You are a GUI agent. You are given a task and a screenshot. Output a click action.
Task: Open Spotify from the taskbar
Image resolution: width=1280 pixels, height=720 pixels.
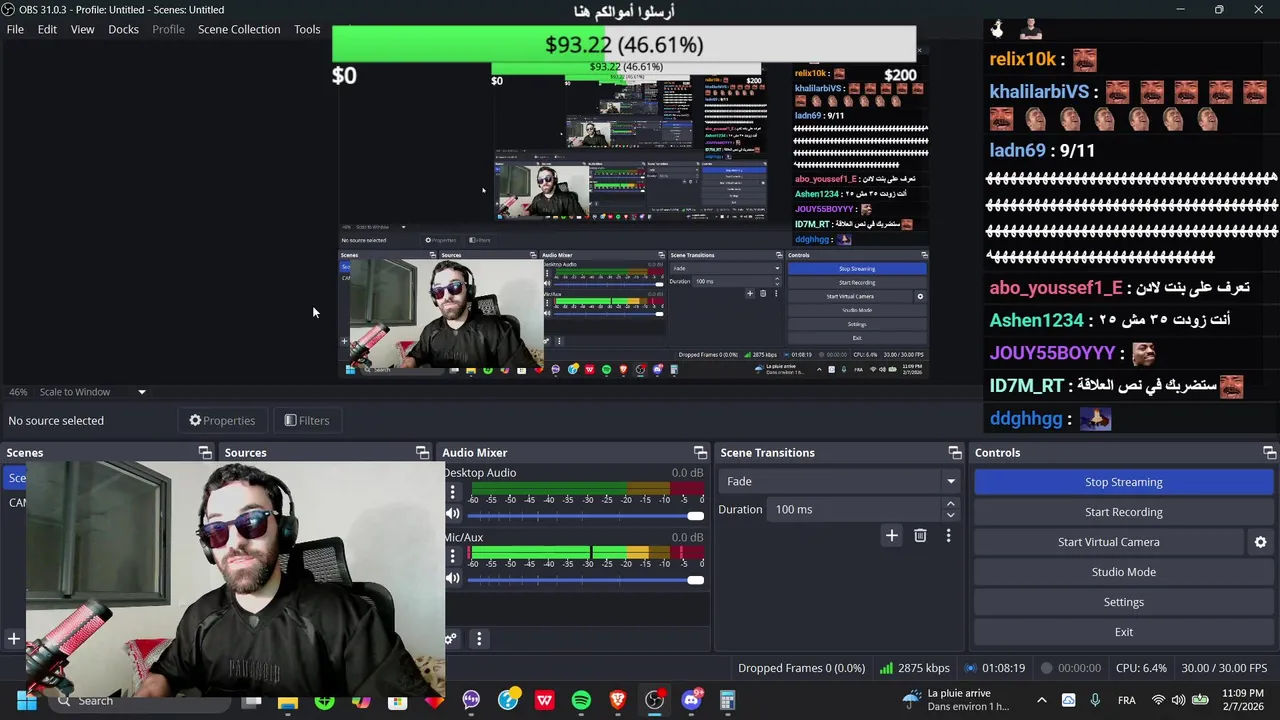click(581, 701)
